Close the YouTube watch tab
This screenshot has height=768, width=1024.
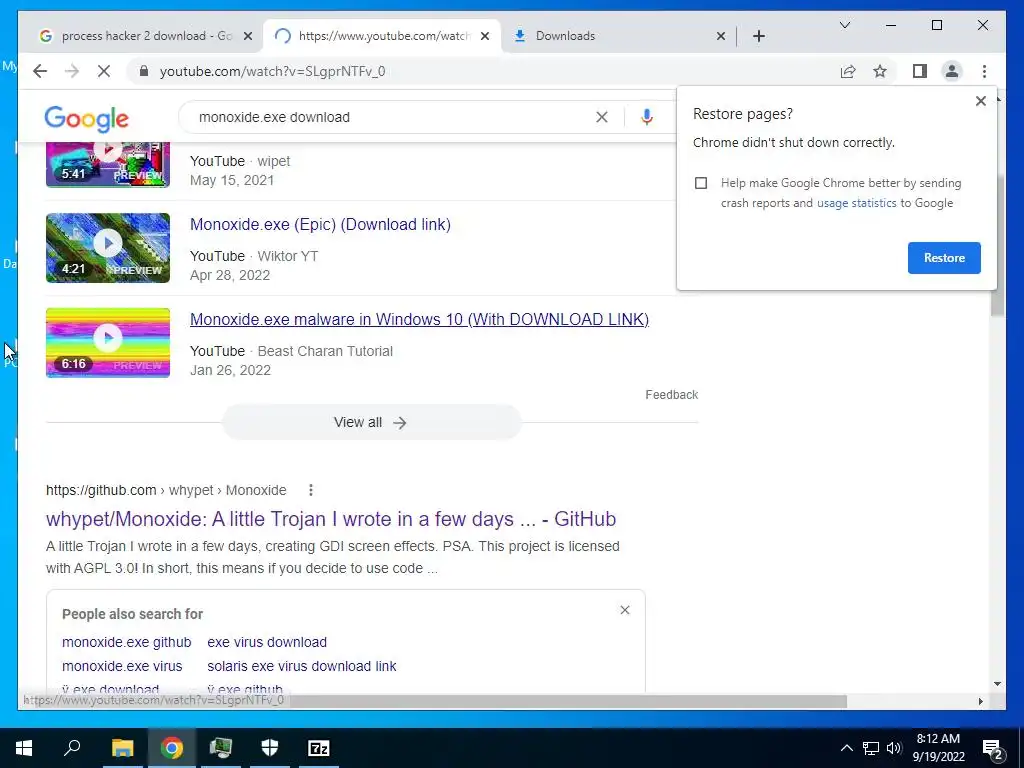(485, 36)
